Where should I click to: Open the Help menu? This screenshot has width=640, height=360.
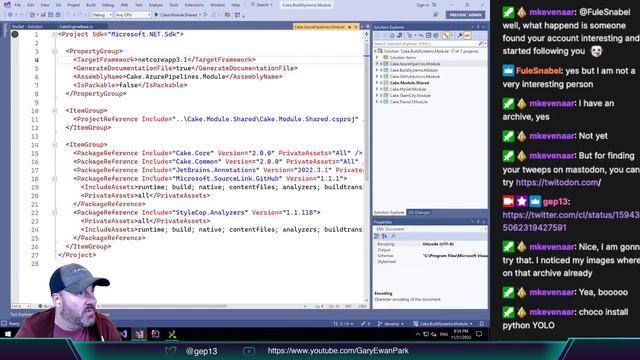(x=236, y=5)
